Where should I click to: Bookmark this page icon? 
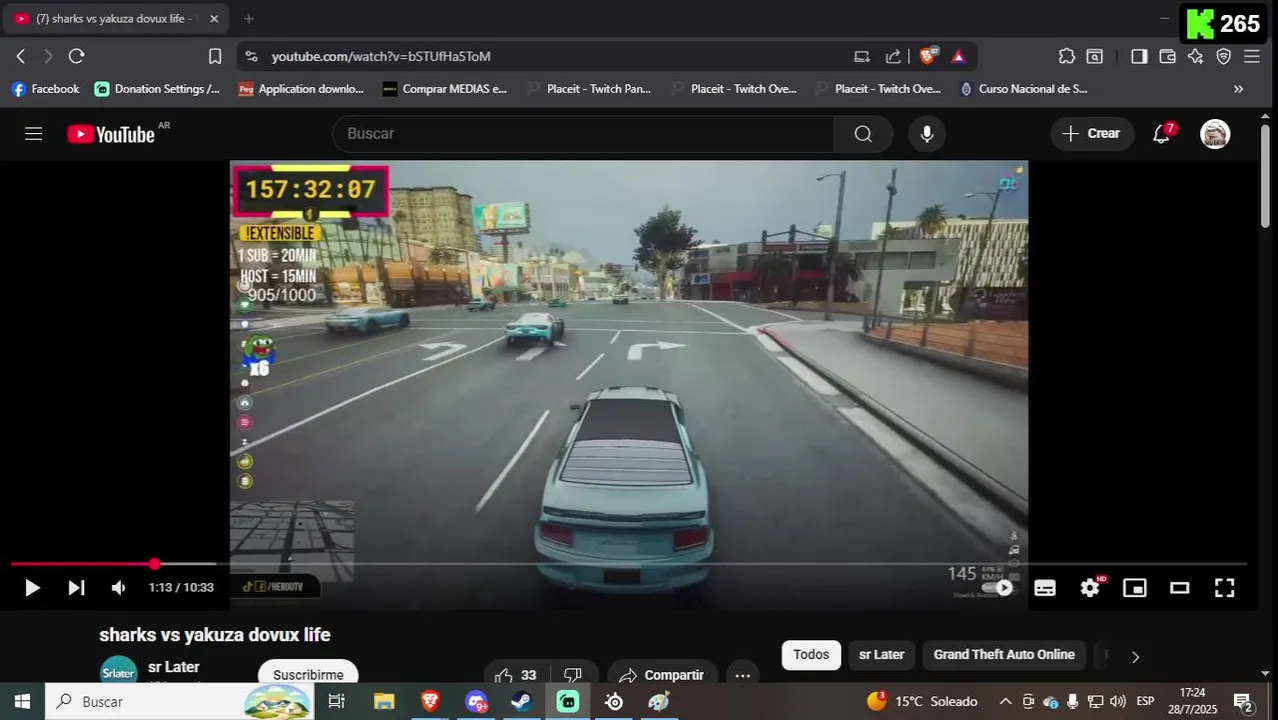215,56
